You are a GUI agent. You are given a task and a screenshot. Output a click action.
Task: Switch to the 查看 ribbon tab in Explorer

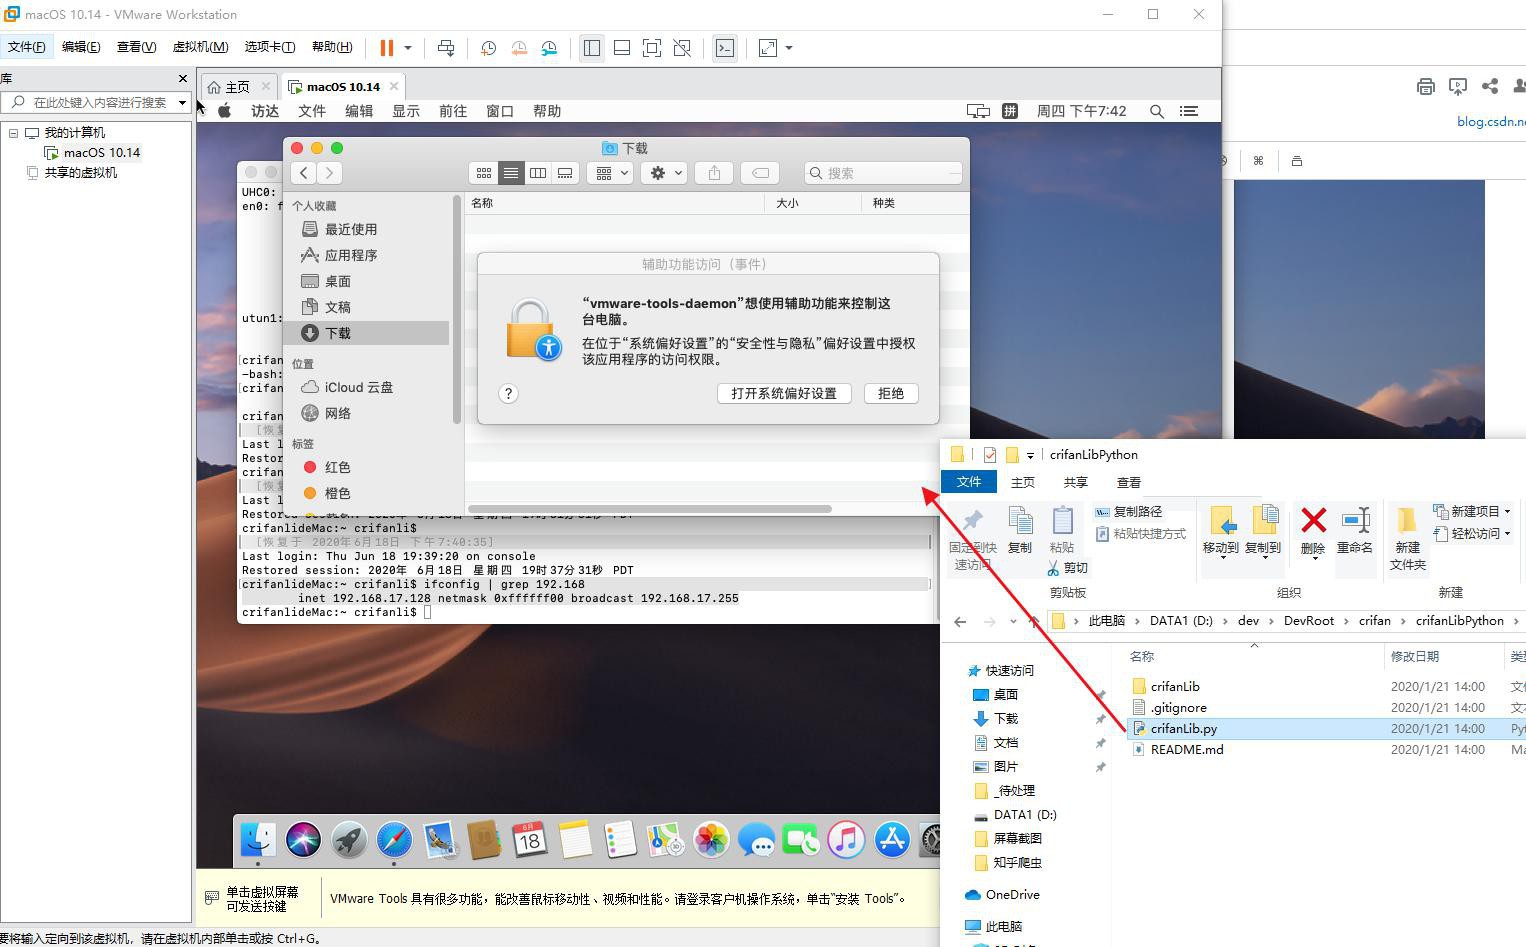click(x=1129, y=482)
